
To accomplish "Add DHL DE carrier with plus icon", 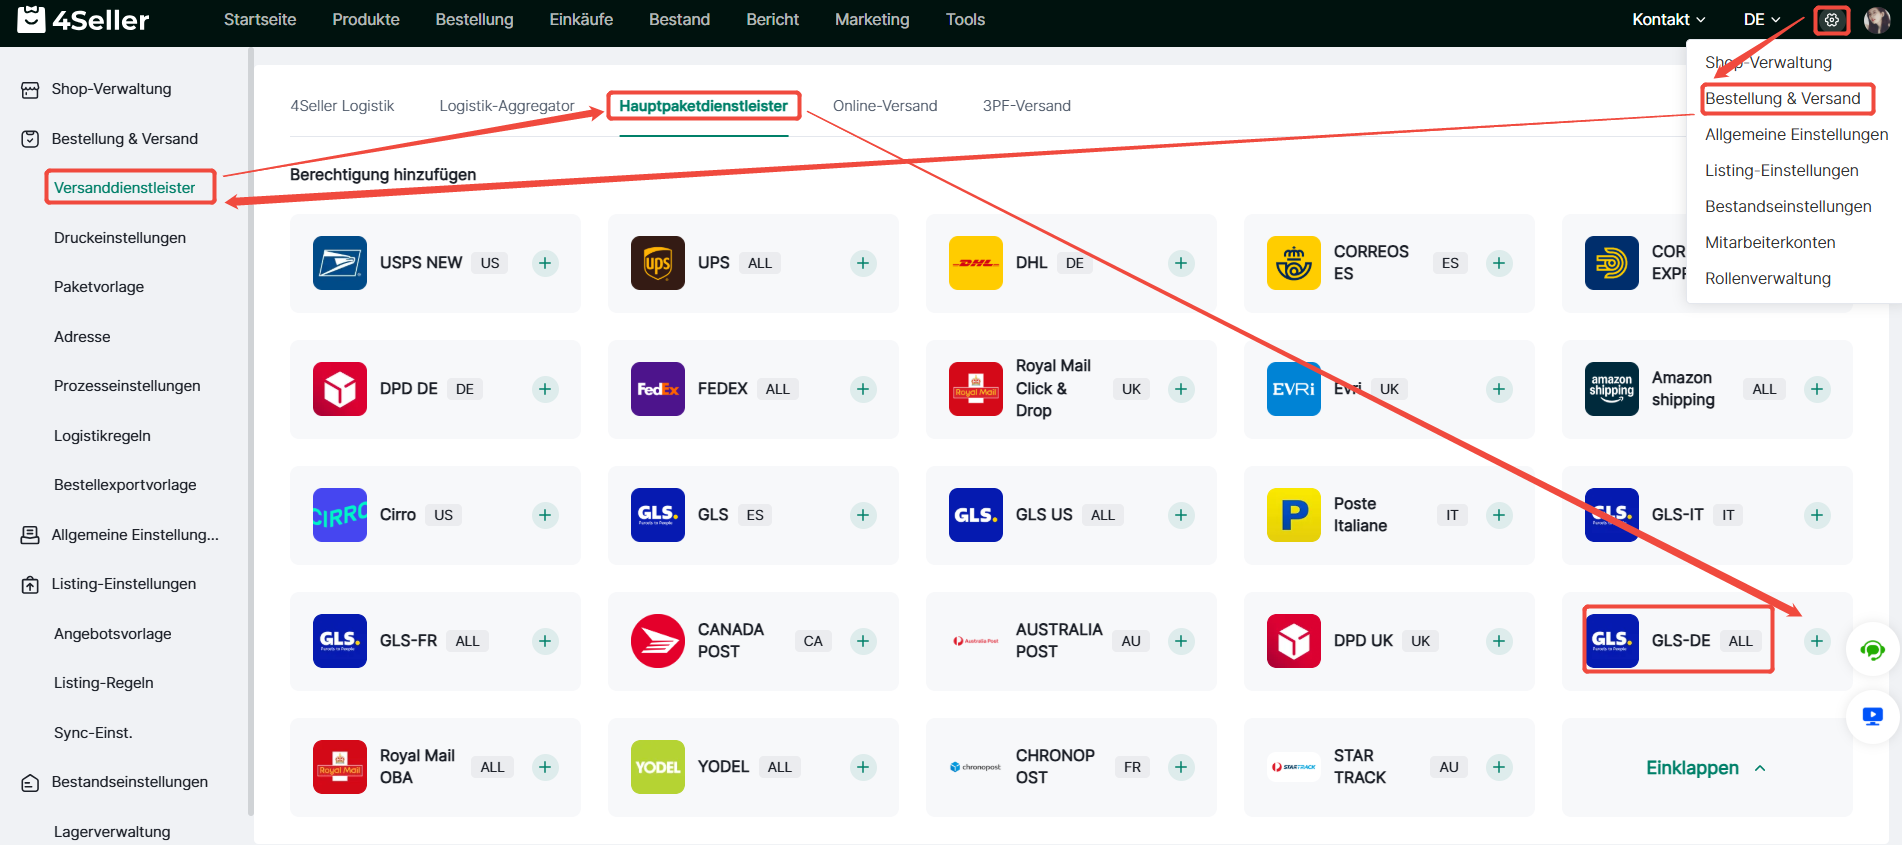I will tap(1181, 263).
